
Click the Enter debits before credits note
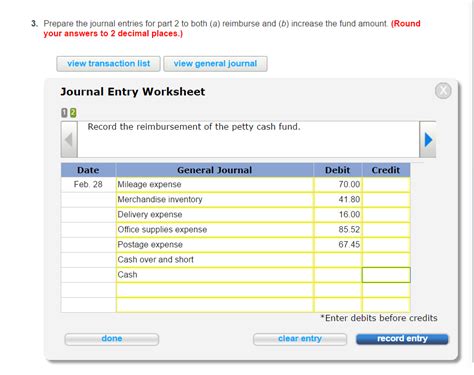(x=379, y=318)
